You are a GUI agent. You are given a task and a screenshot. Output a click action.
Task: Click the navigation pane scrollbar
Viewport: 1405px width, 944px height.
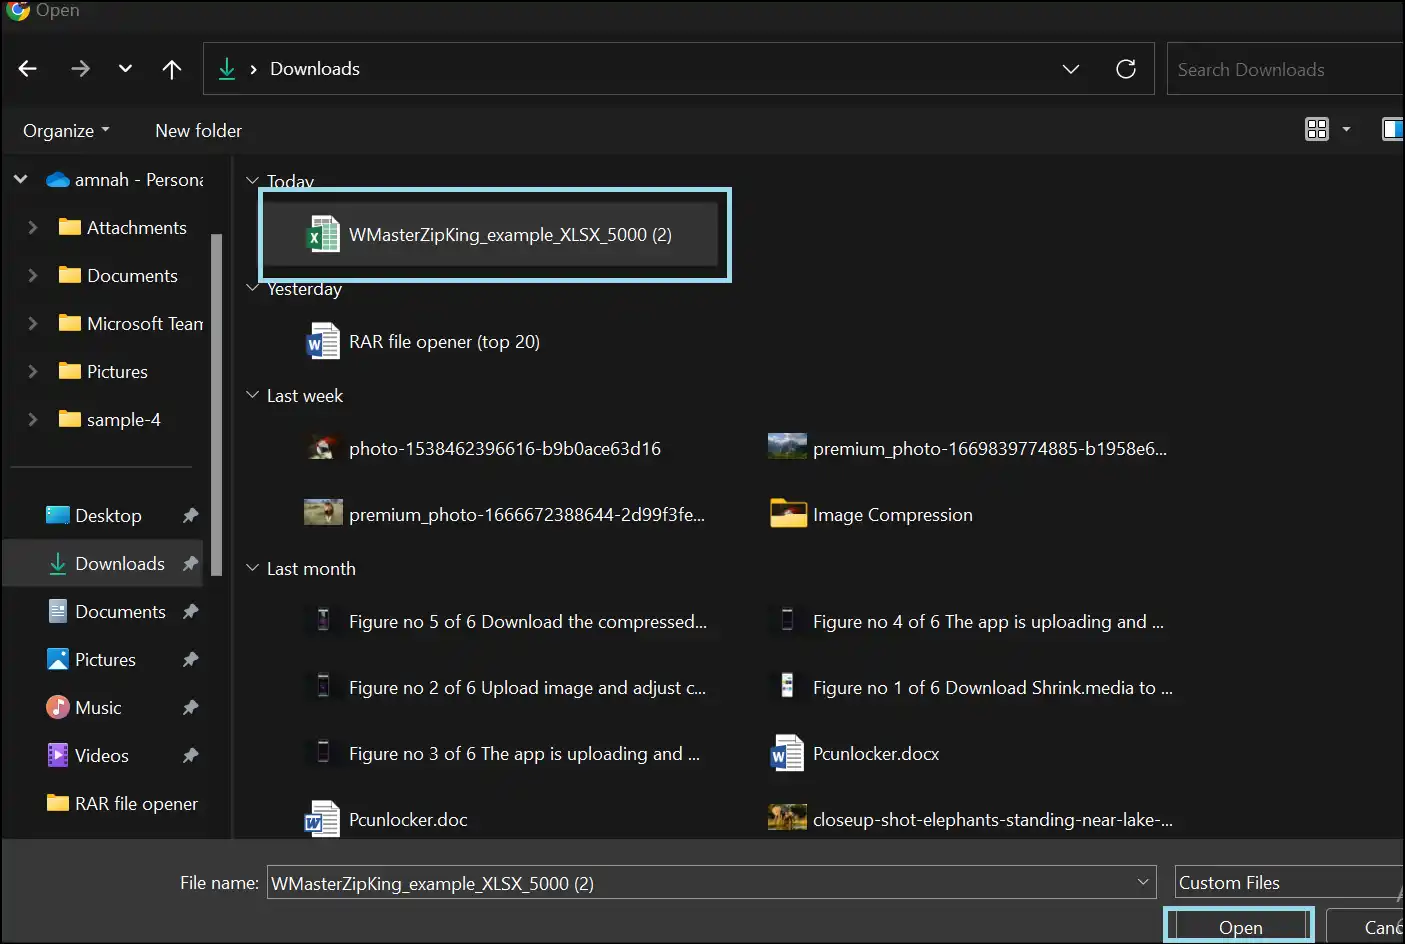[216, 405]
